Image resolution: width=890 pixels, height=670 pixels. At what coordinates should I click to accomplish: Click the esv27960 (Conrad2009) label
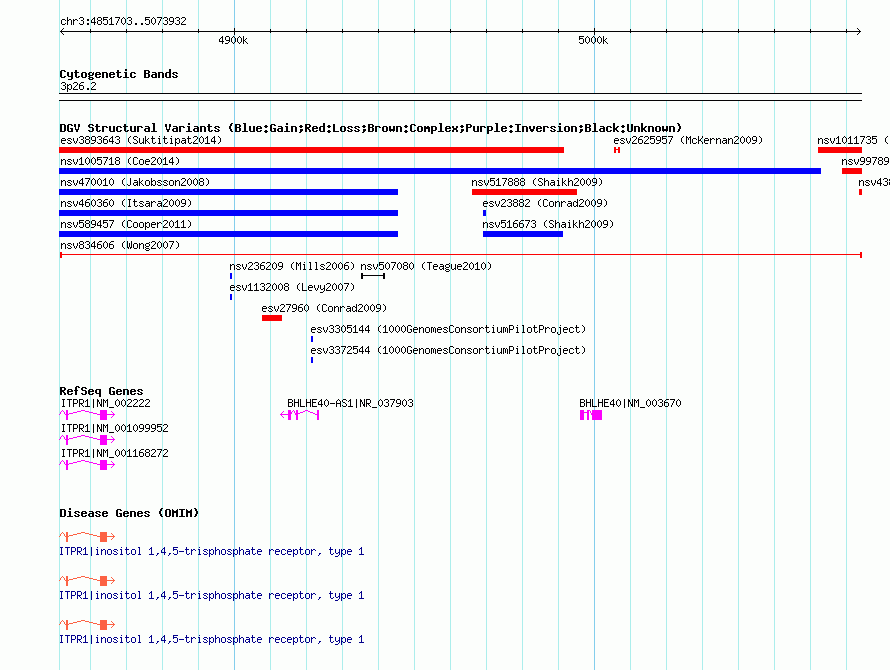pos(324,308)
